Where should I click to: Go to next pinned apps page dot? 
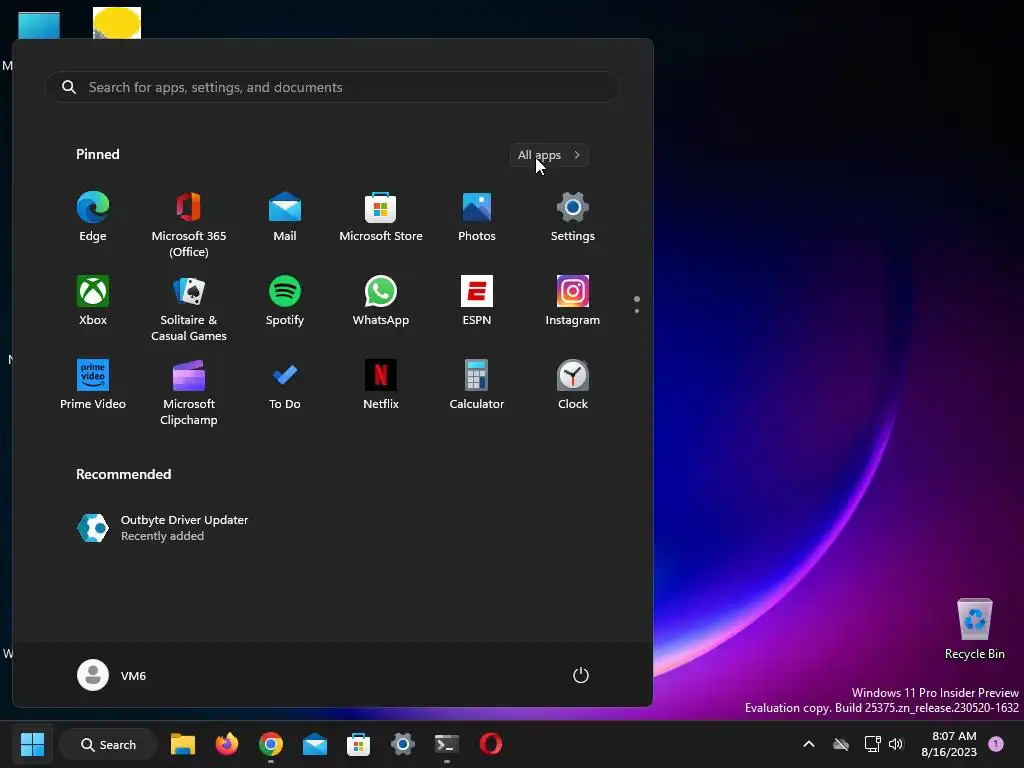[x=637, y=311]
